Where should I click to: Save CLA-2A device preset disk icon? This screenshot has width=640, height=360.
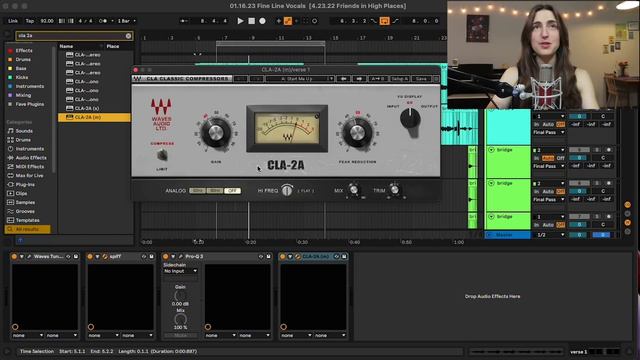pyautogui.click(x=344, y=256)
